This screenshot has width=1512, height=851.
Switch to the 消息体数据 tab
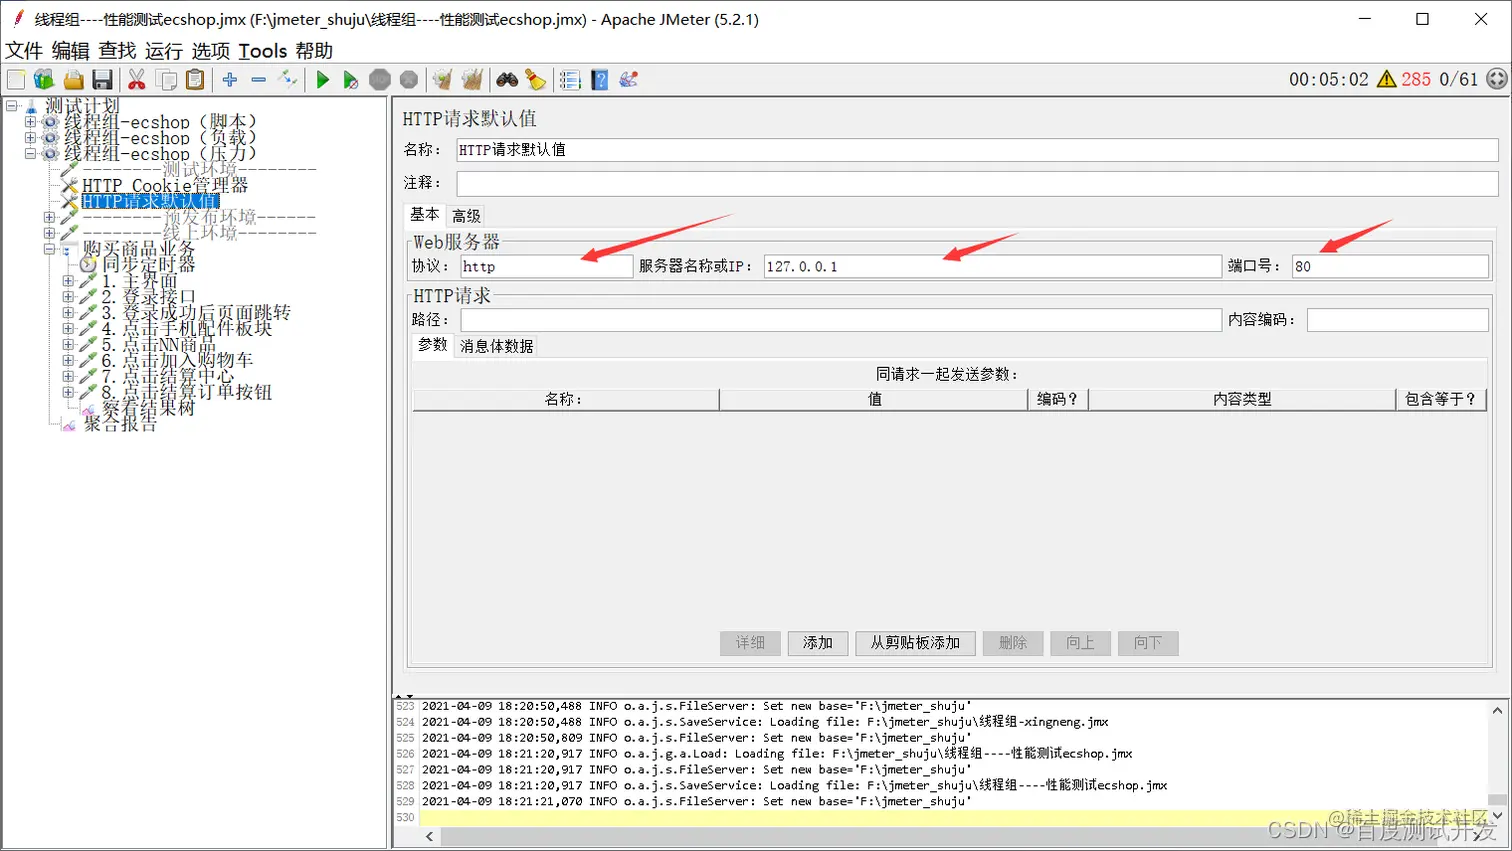tap(496, 346)
